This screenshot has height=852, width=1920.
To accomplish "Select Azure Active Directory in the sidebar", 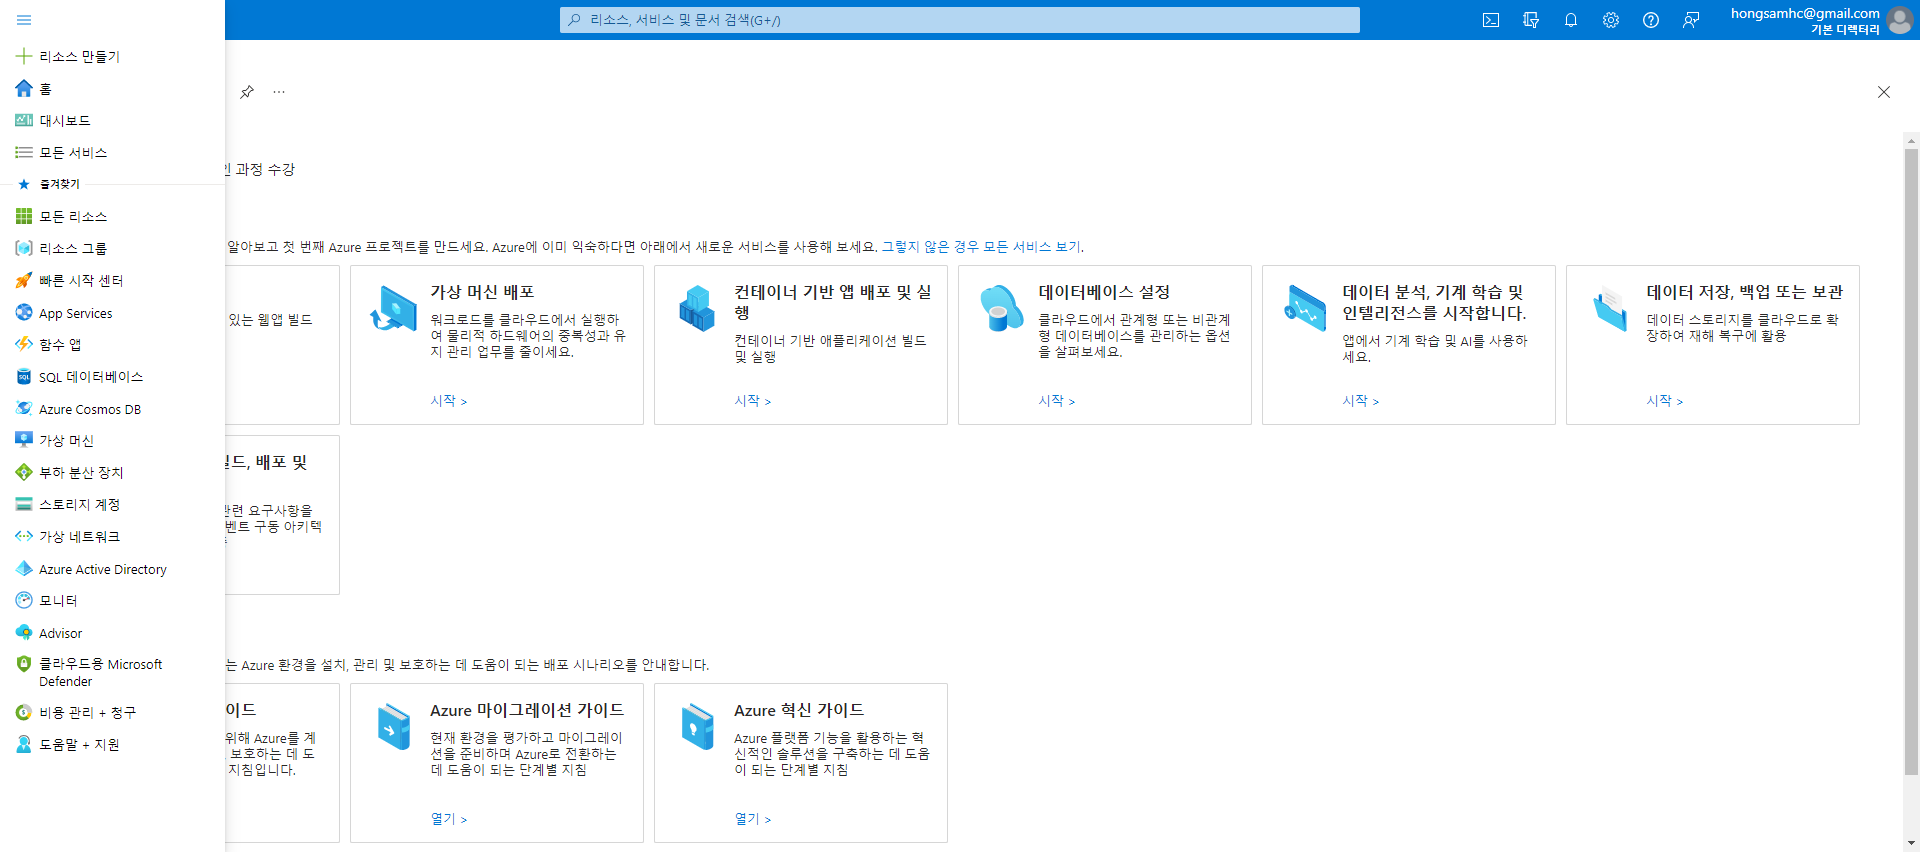I will tap(103, 569).
